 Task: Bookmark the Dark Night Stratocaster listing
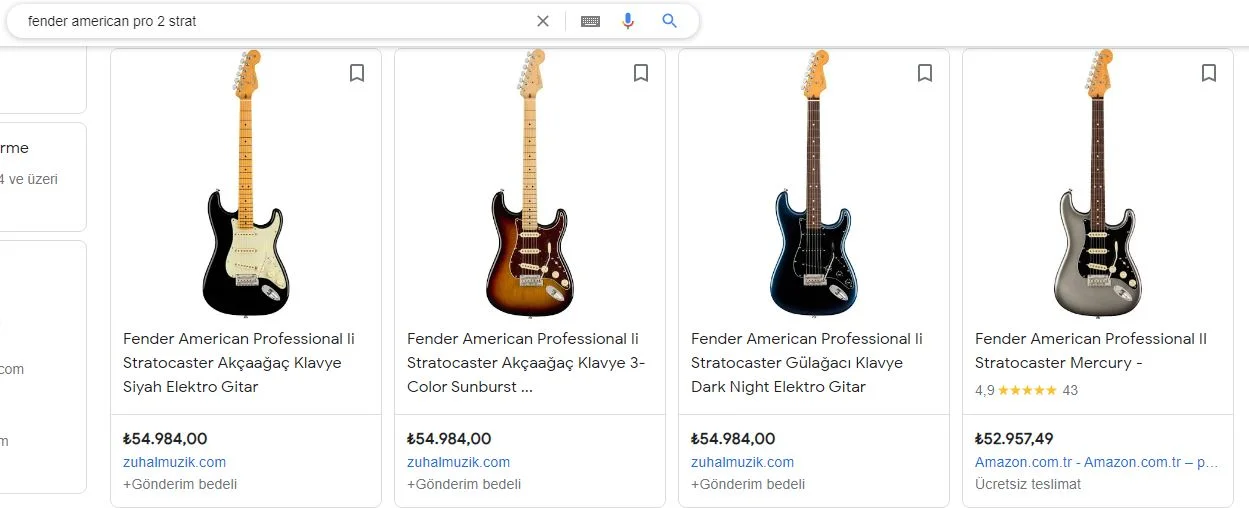point(925,73)
